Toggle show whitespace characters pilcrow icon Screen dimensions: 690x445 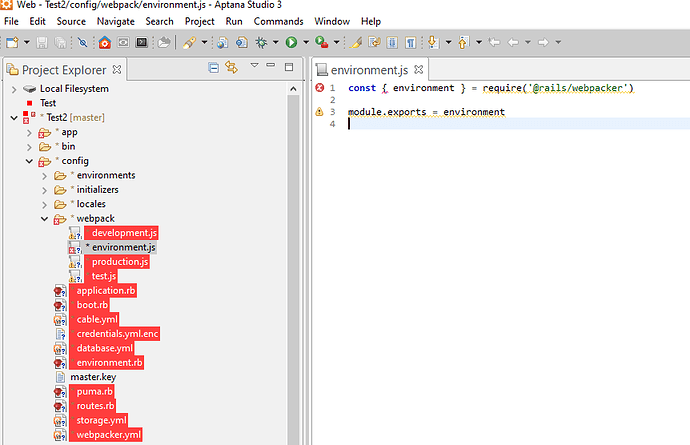pyautogui.click(x=411, y=42)
